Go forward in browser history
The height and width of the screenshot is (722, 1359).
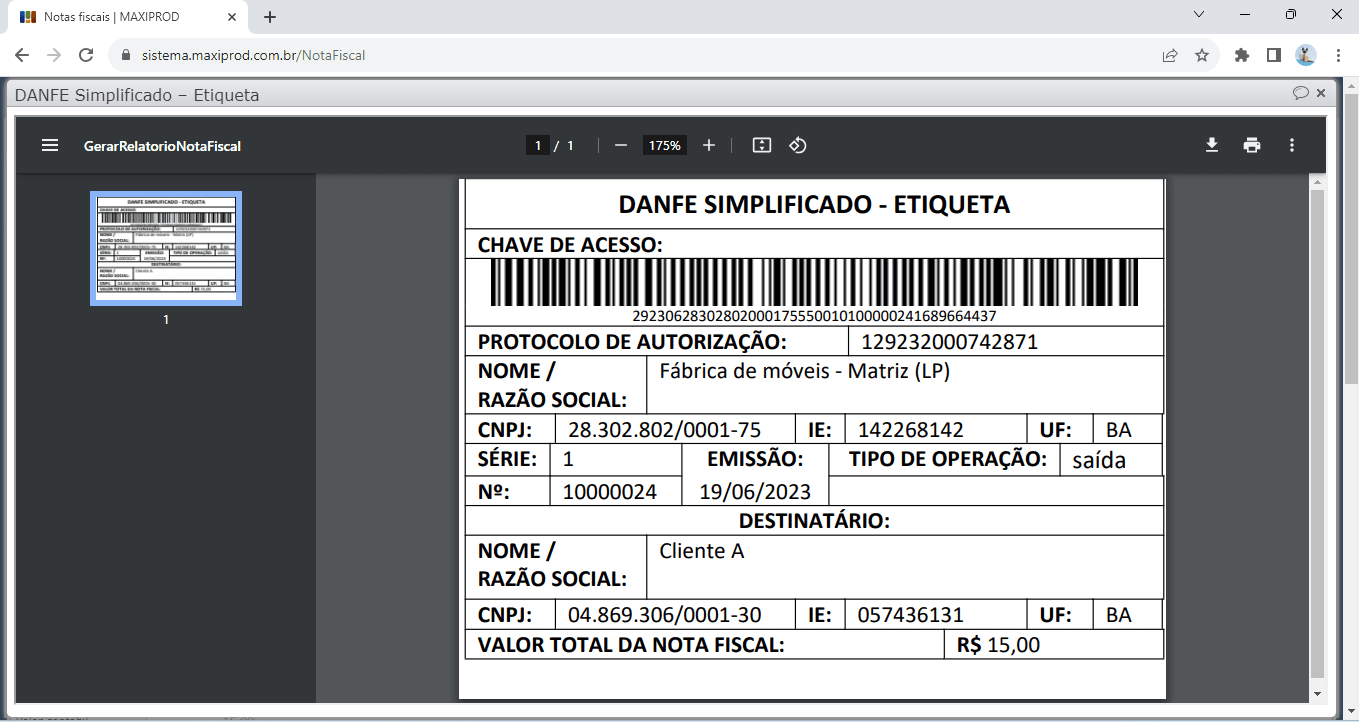[54, 56]
